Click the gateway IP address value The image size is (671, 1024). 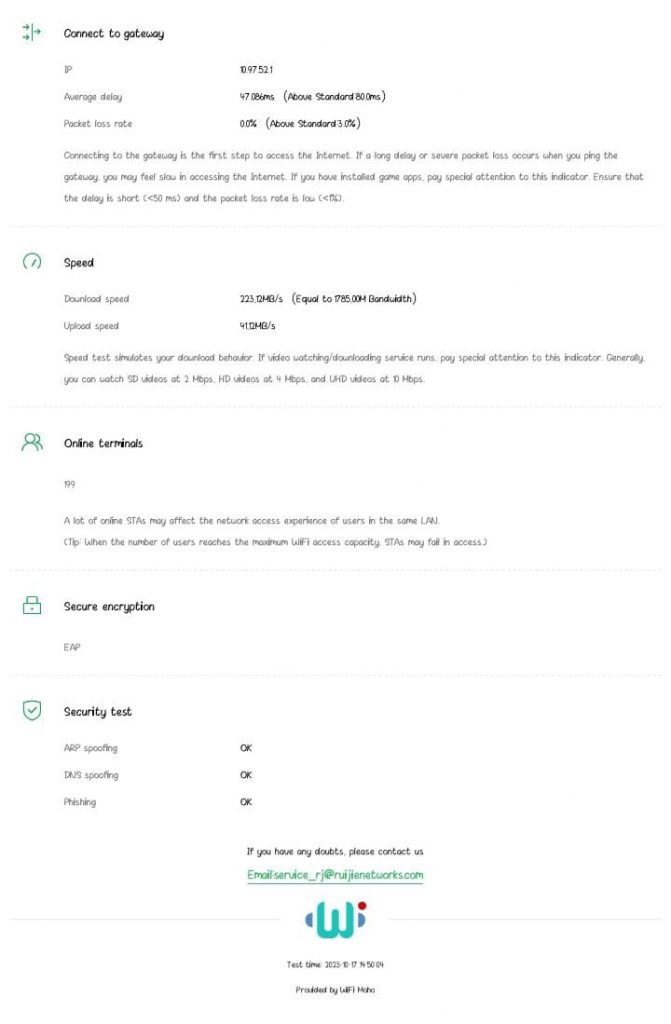(256, 70)
